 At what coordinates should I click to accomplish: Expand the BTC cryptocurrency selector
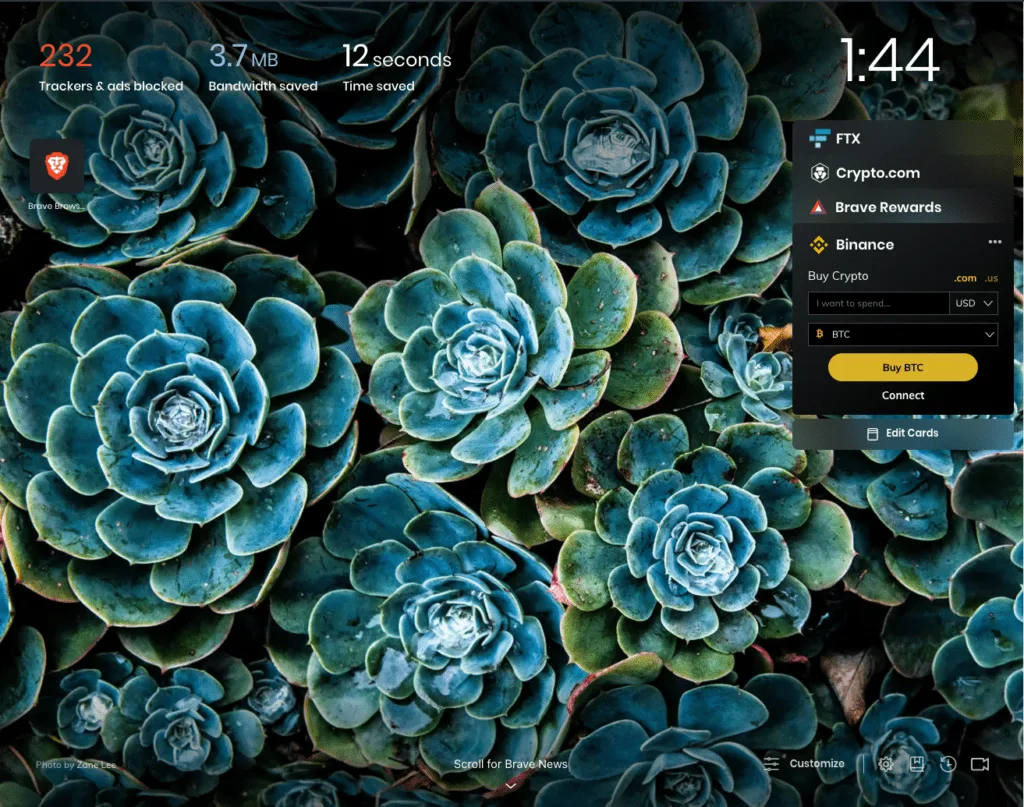902,334
